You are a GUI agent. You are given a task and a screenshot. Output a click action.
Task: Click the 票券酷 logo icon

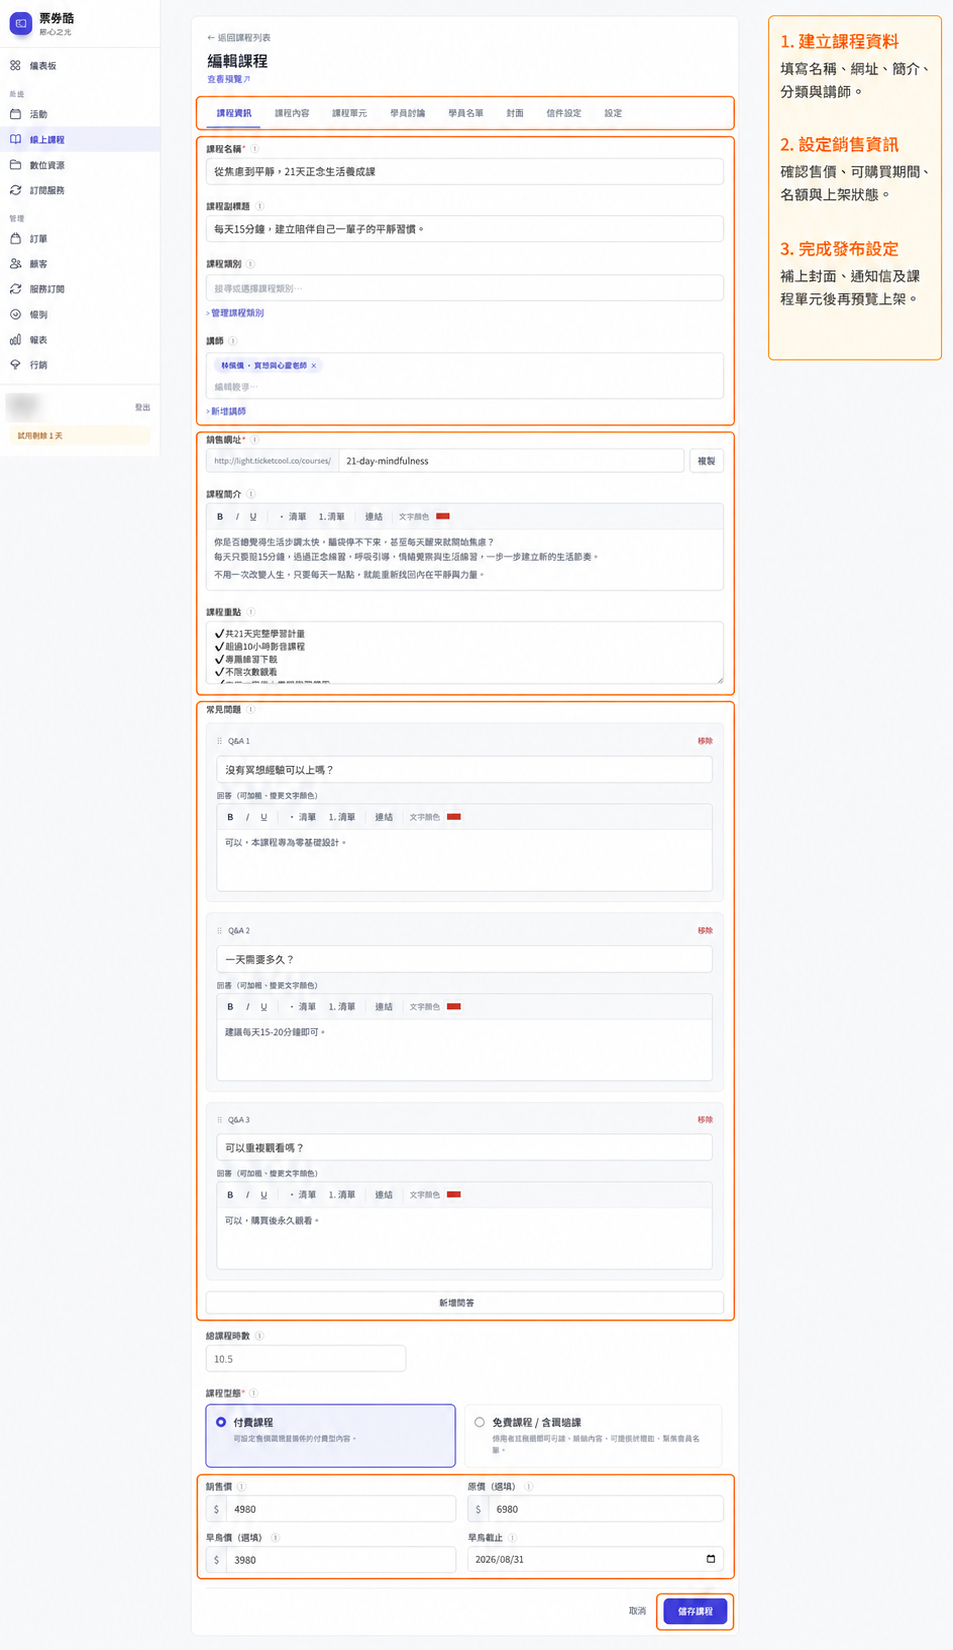pyautogui.click(x=21, y=22)
